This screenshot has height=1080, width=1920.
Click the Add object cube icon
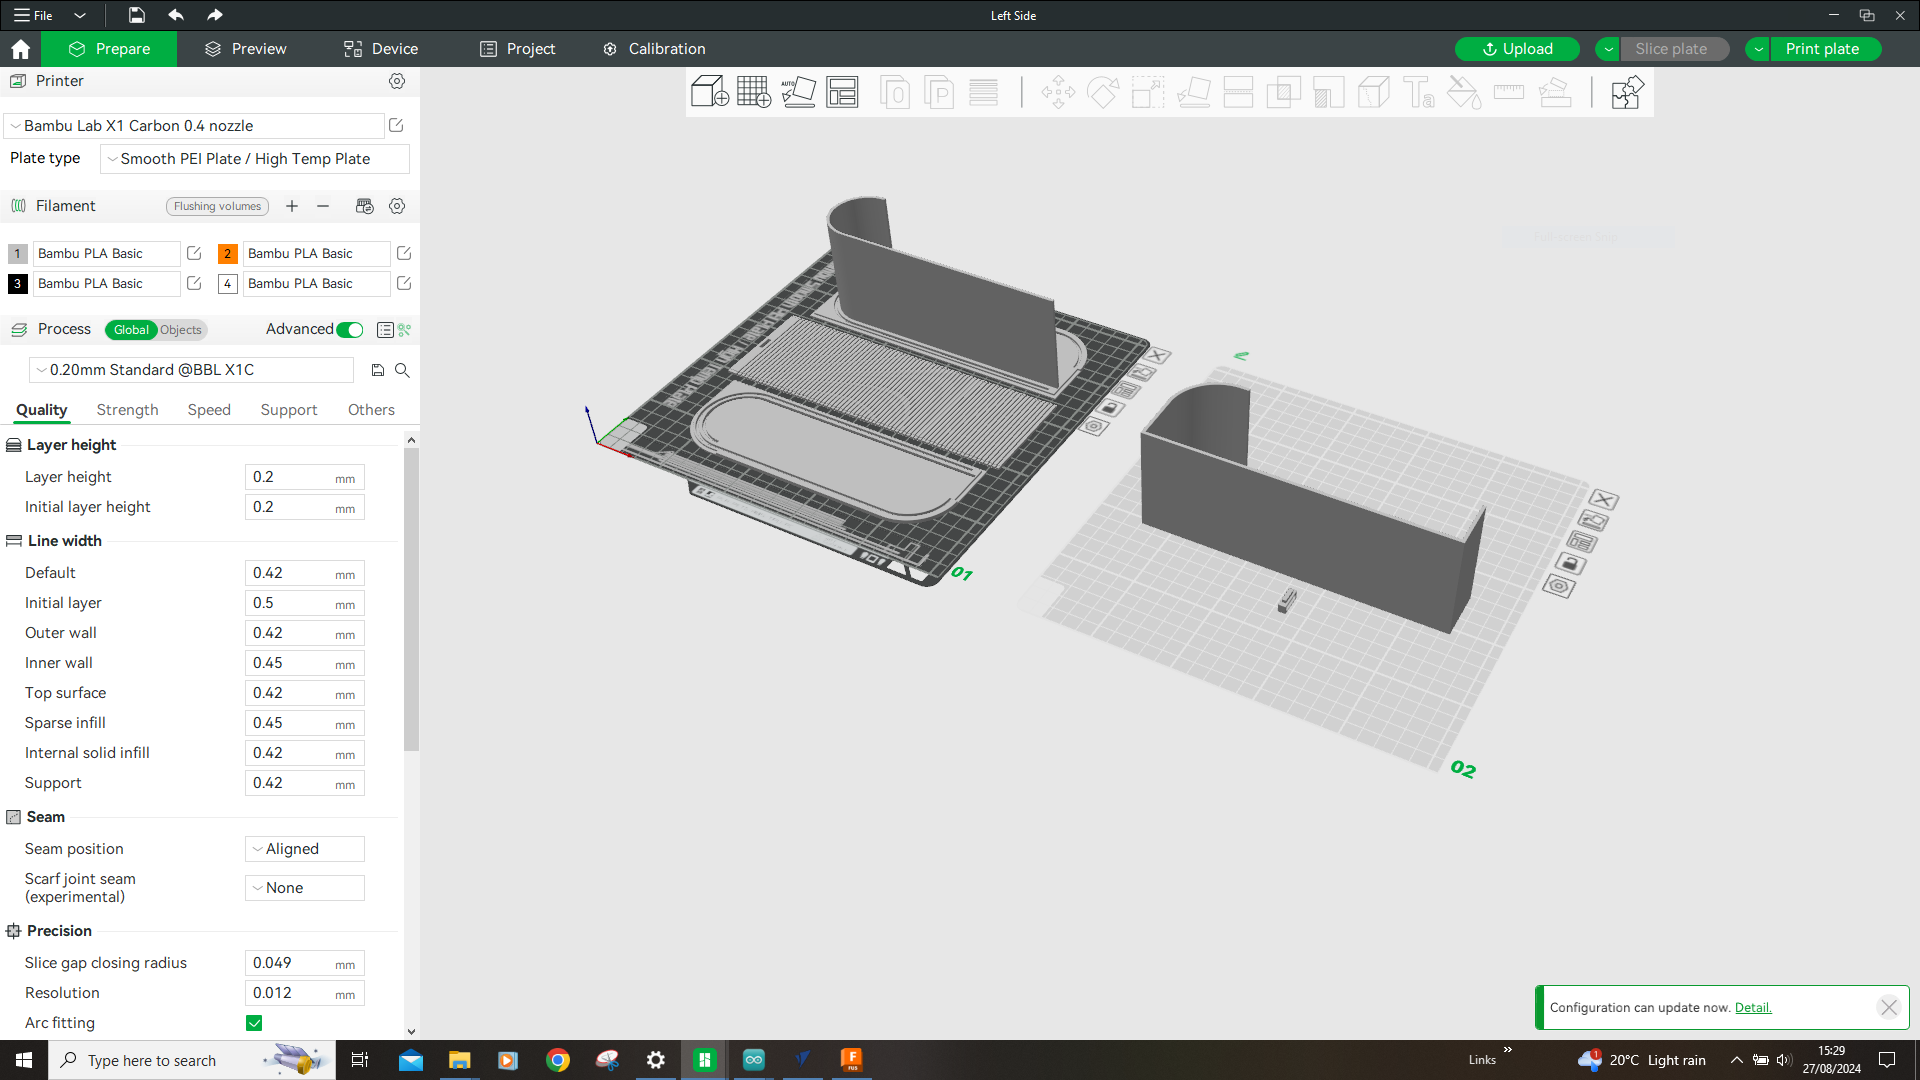click(x=710, y=92)
